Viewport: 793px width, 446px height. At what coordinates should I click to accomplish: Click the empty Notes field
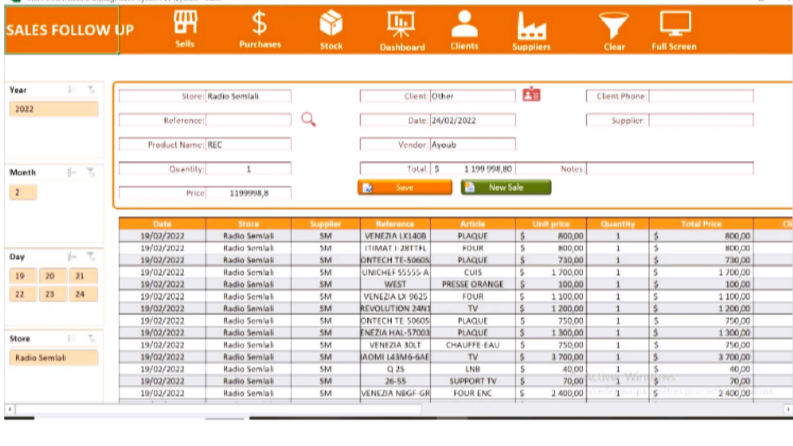[670, 169]
